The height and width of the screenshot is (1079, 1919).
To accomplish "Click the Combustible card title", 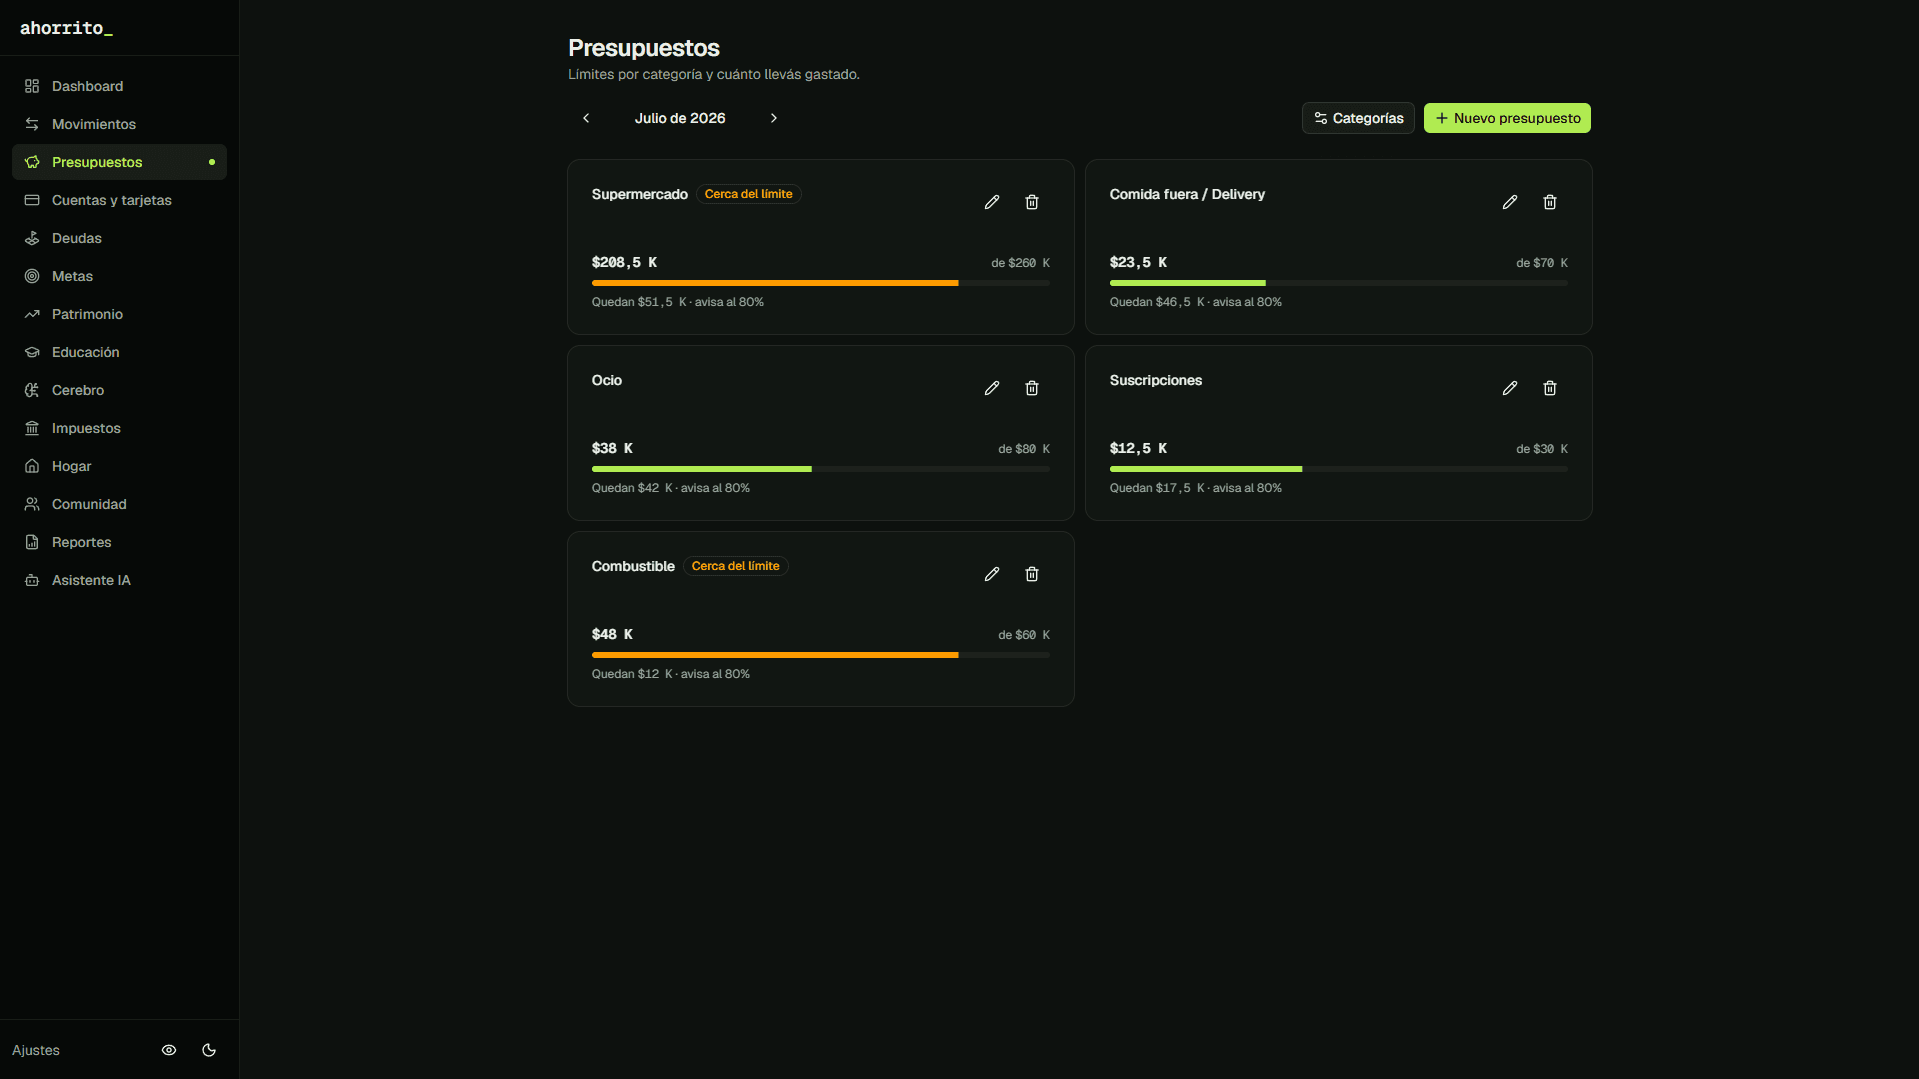I will click(633, 566).
